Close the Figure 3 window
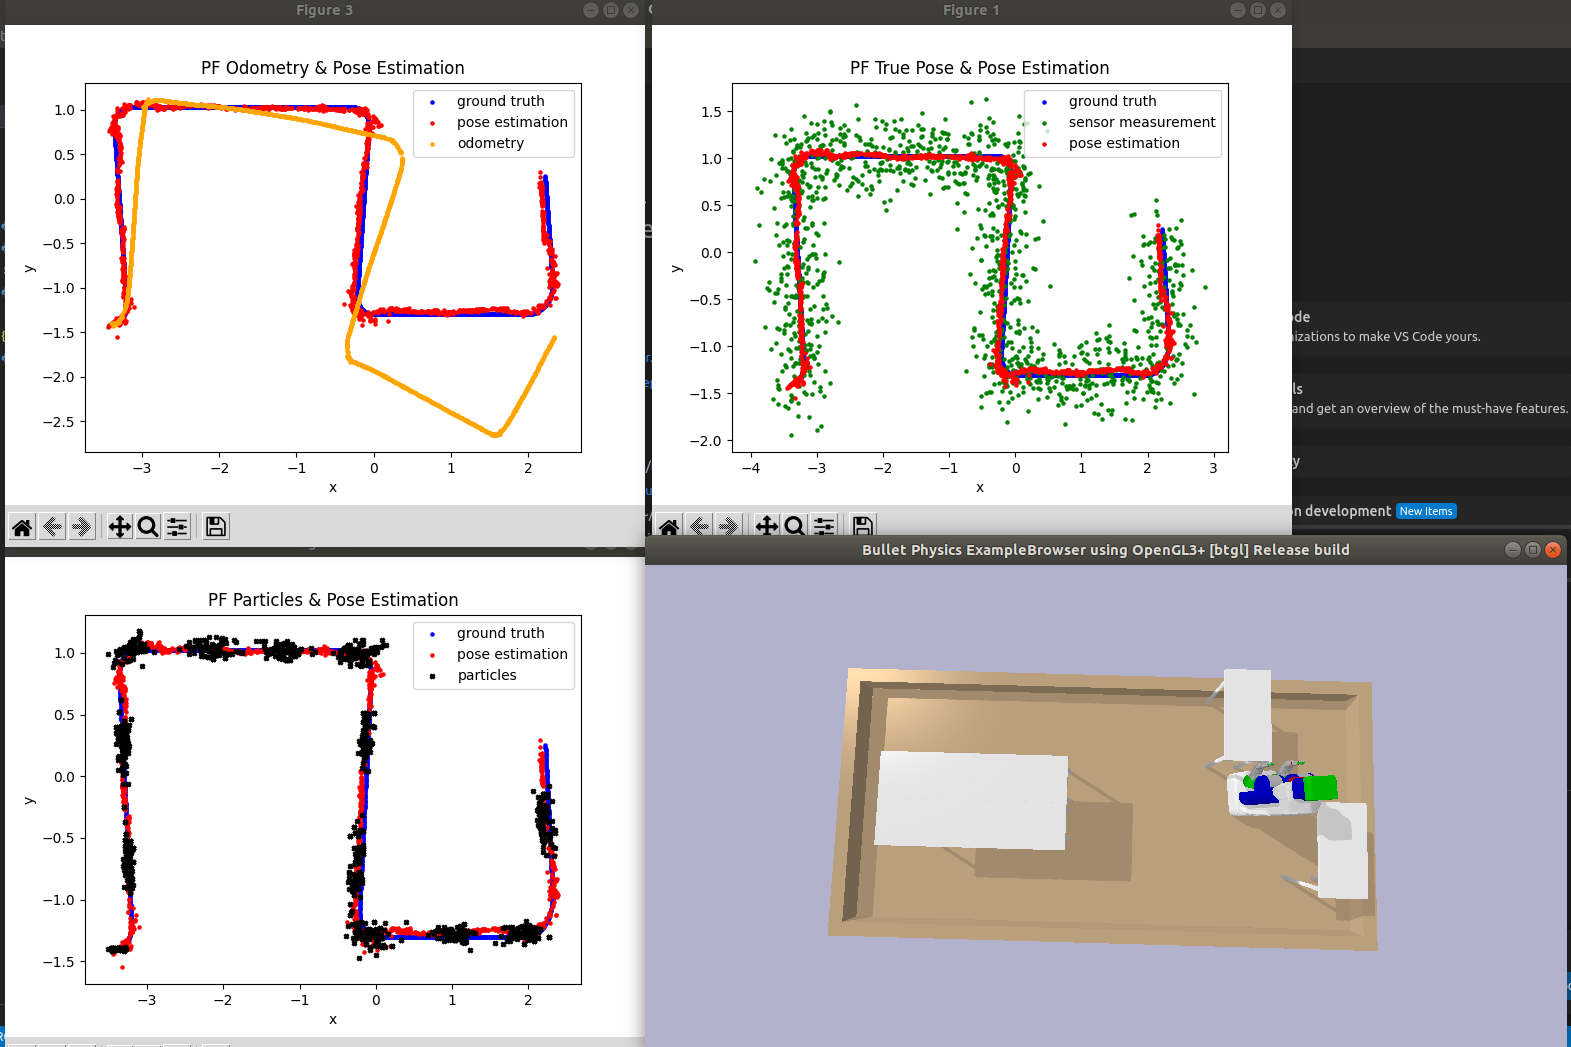The image size is (1571, 1047). [x=631, y=10]
